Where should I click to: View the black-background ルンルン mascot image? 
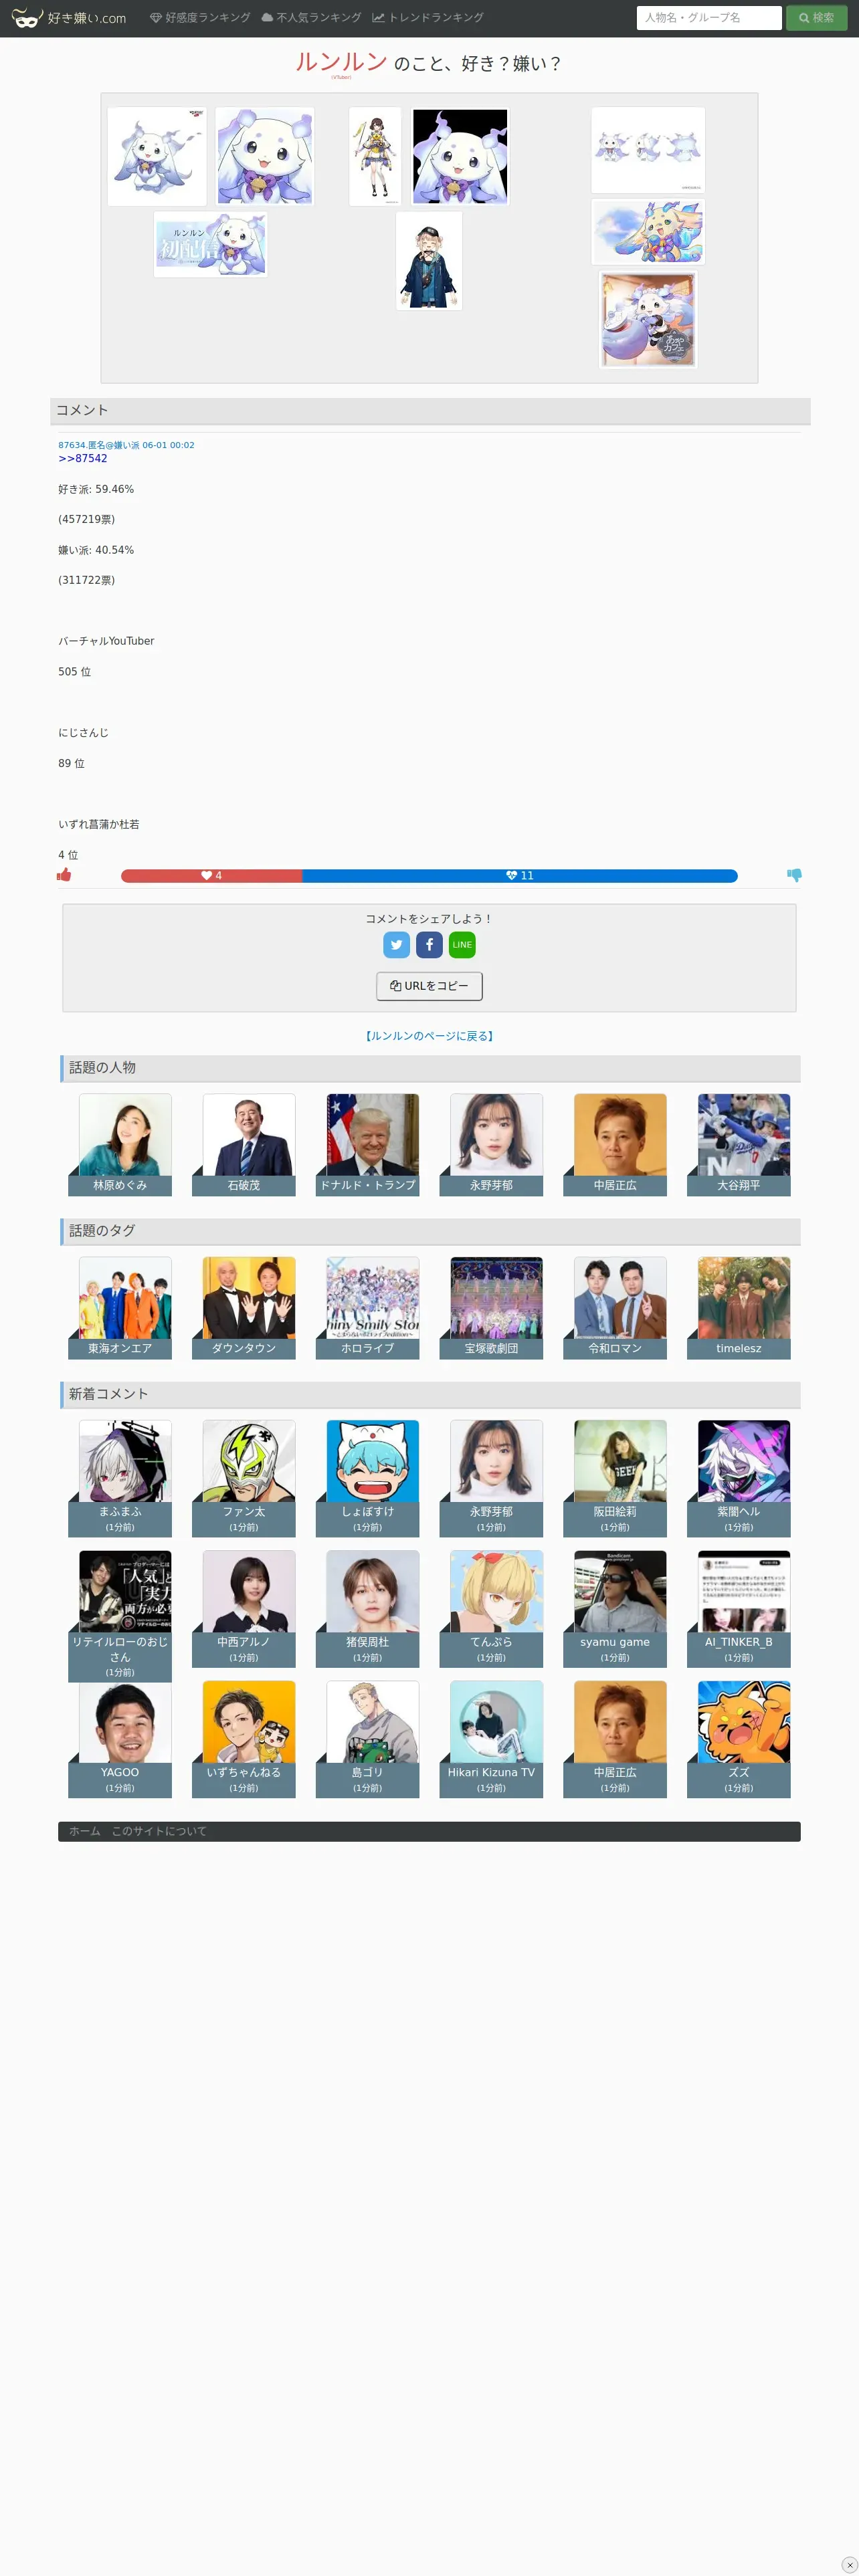(x=460, y=156)
